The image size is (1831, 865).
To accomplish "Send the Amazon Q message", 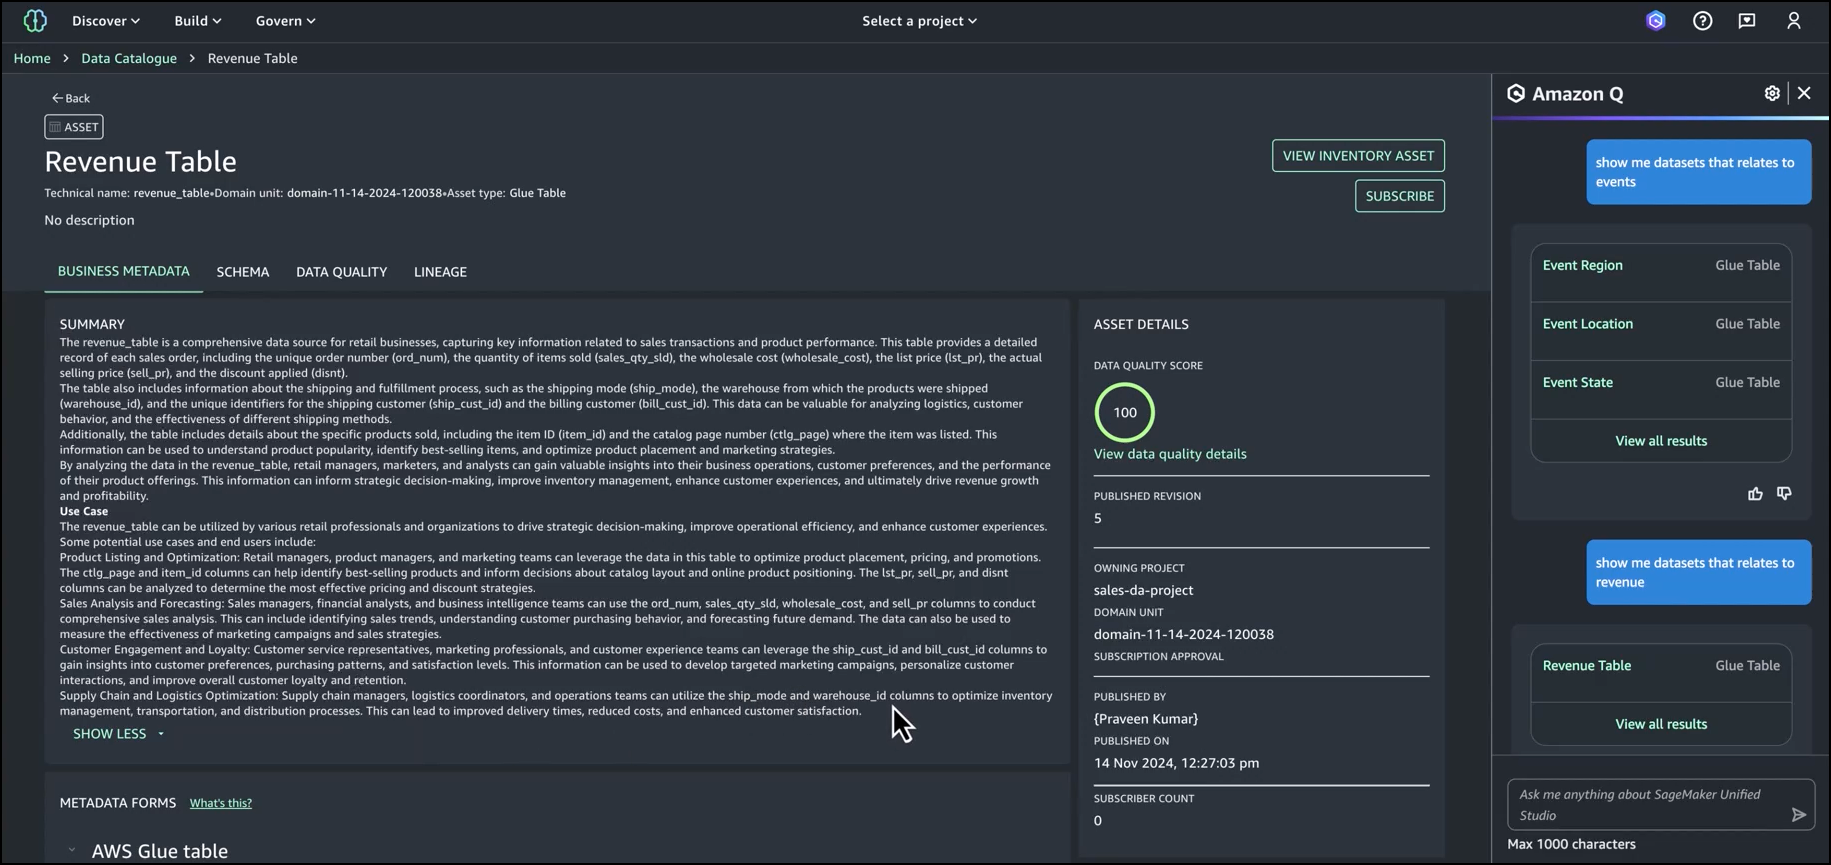I will tap(1798, 815).
